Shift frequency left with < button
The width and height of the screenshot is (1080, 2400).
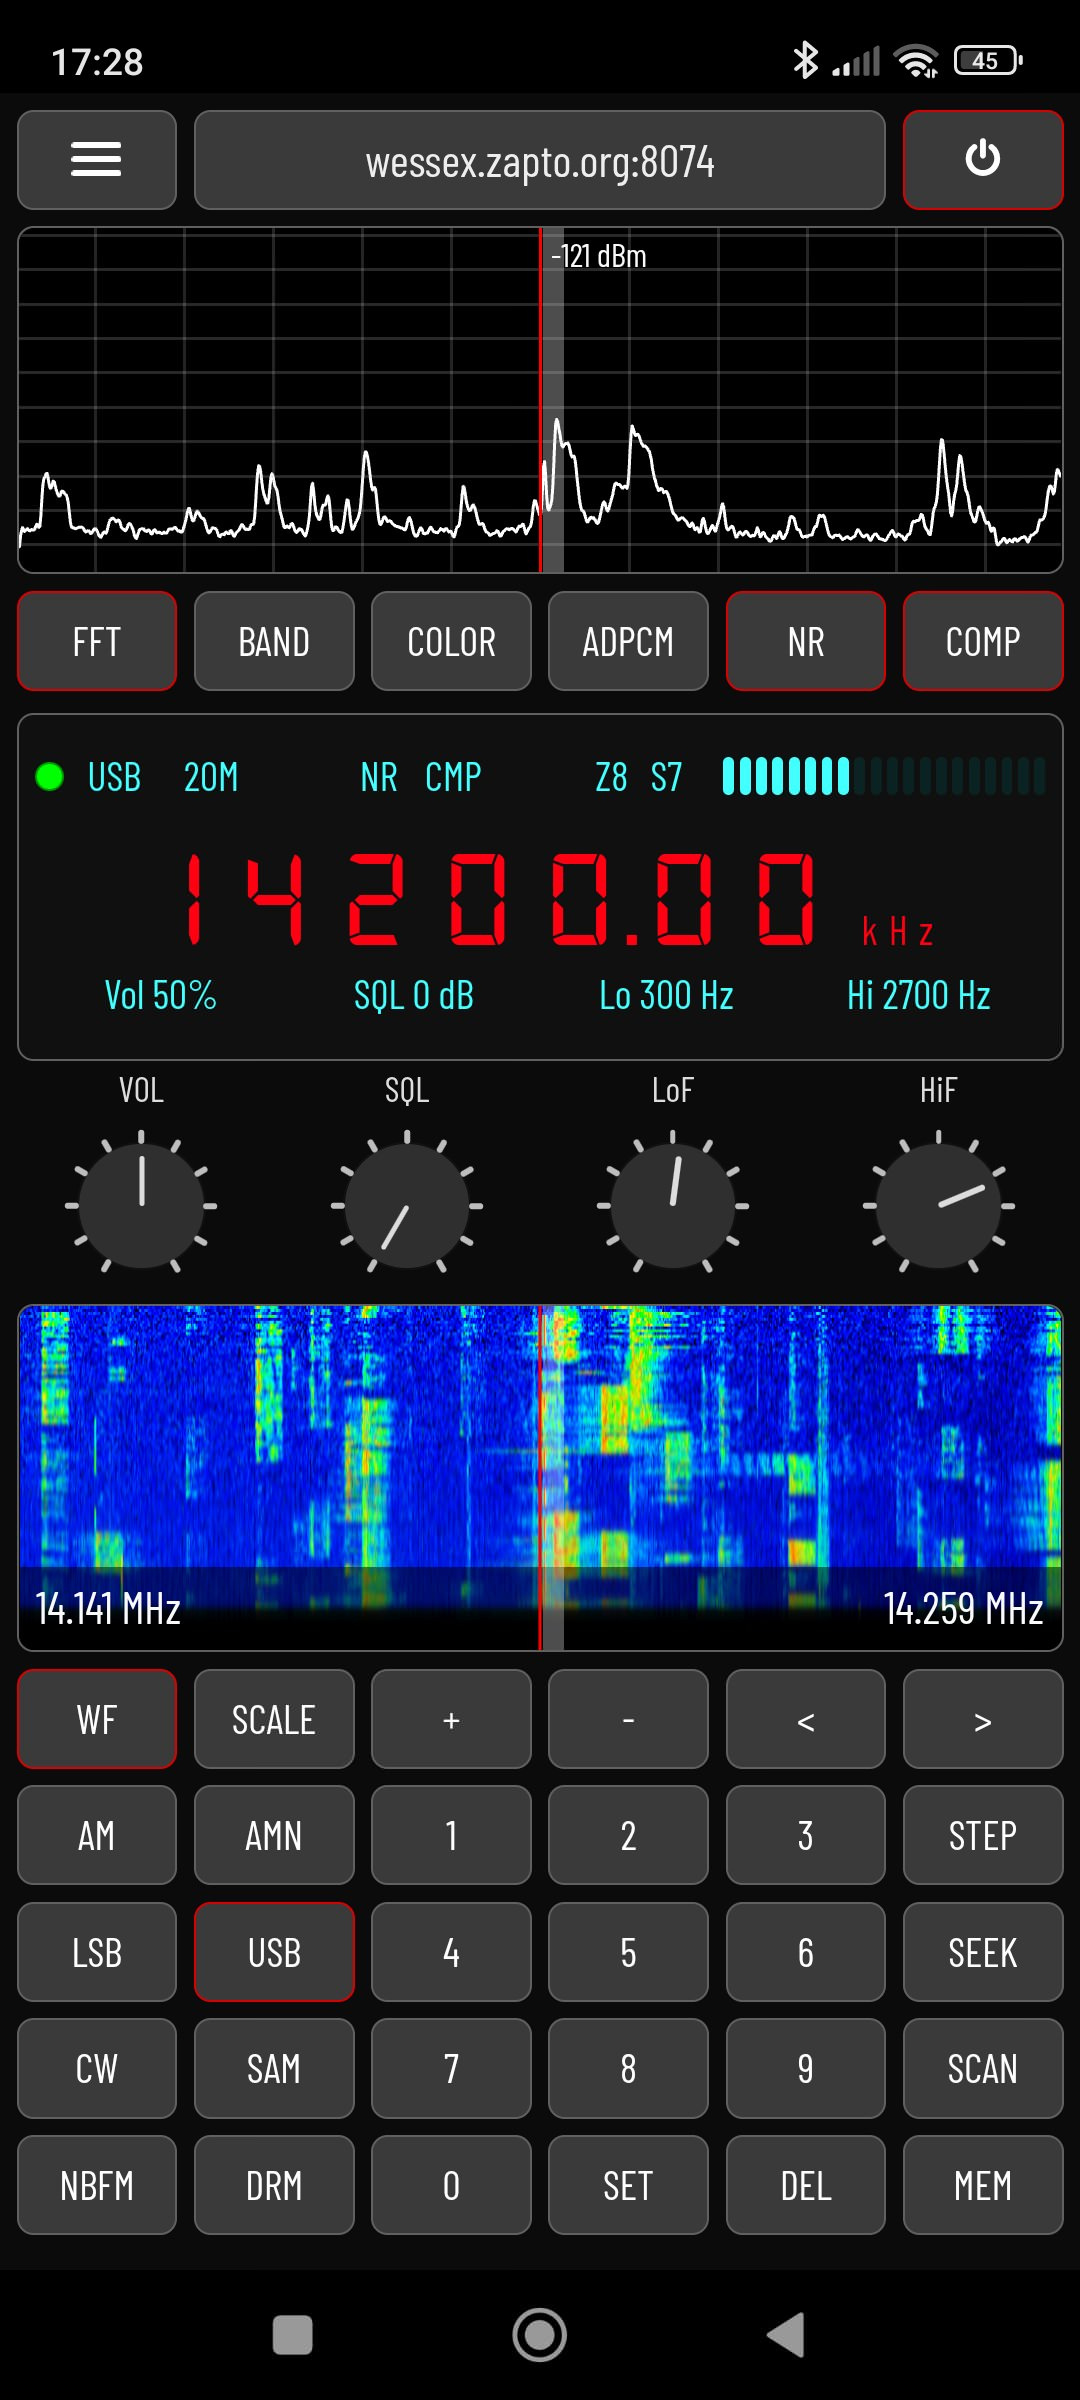coord(805,1719)
